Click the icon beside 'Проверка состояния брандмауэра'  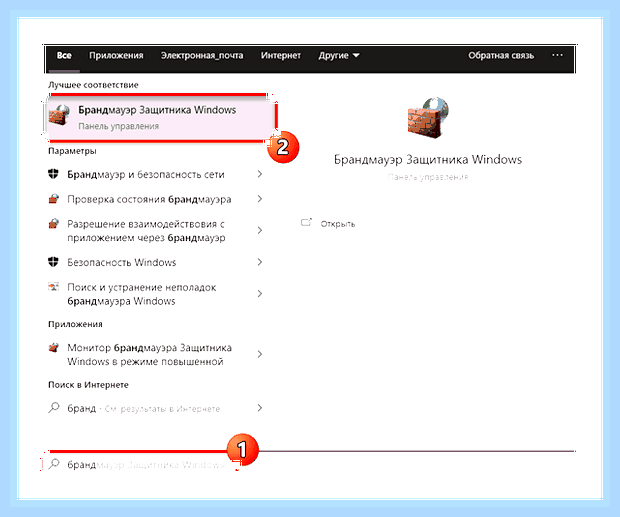click(x=53, y=199)
